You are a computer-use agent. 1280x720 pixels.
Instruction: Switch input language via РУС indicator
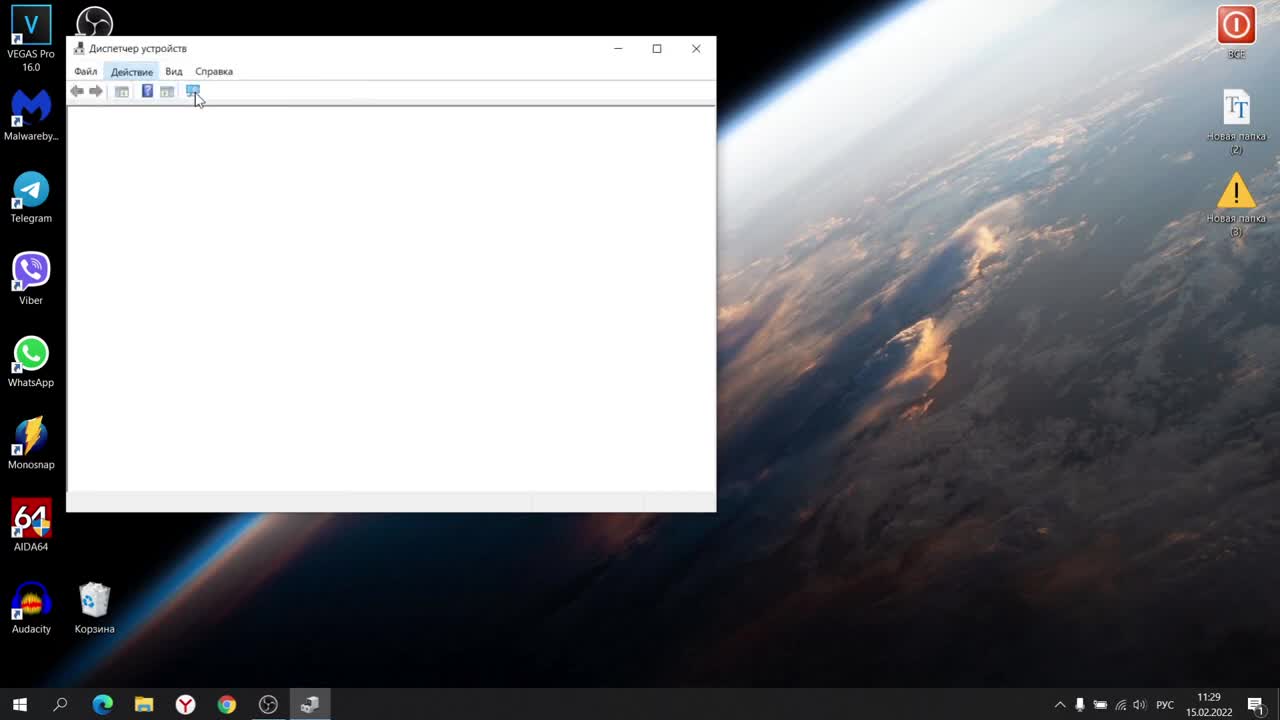(x=1165, y=705)
